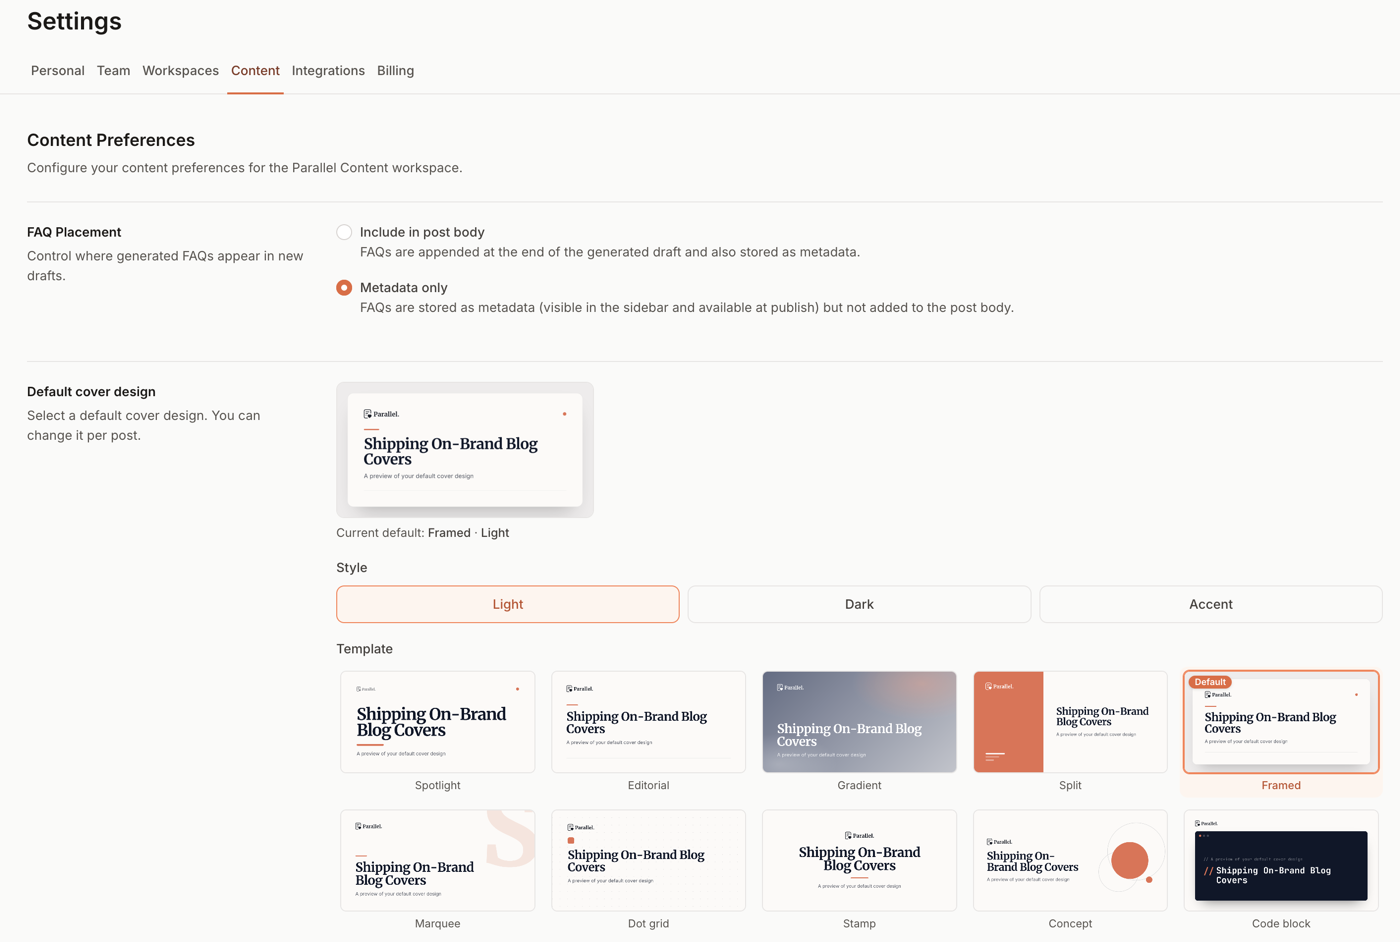Set cover style to Dark
The image size is (1400, 942).
[x=859, y=604]
